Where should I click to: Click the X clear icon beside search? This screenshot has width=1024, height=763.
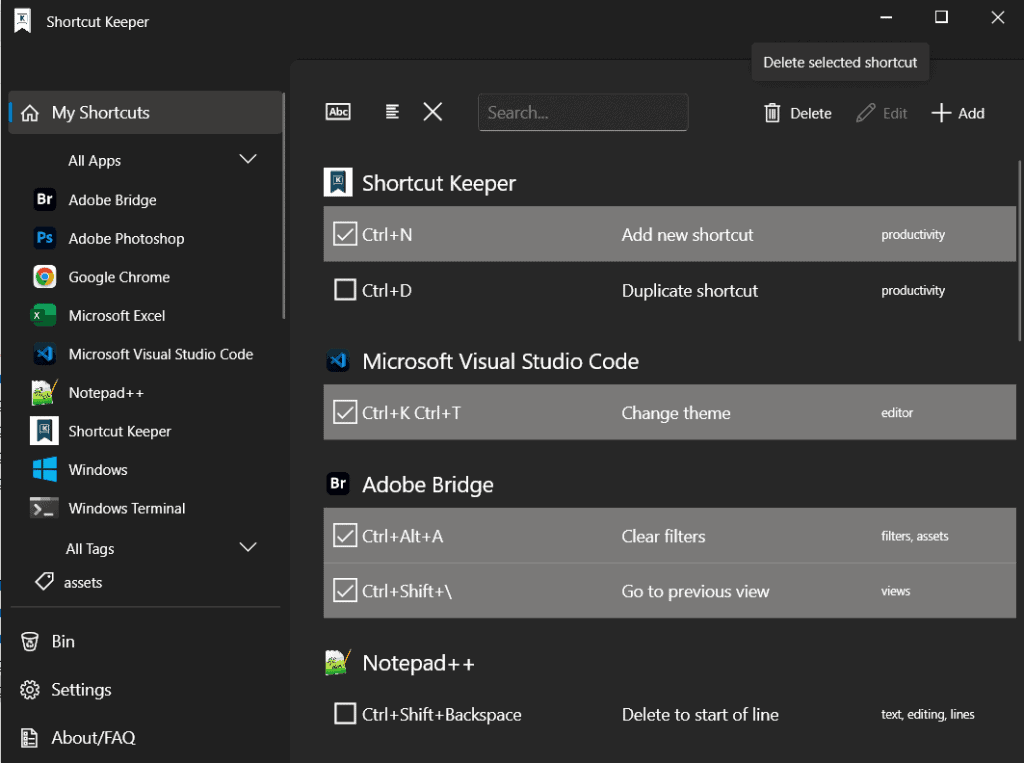pos(432,112)
